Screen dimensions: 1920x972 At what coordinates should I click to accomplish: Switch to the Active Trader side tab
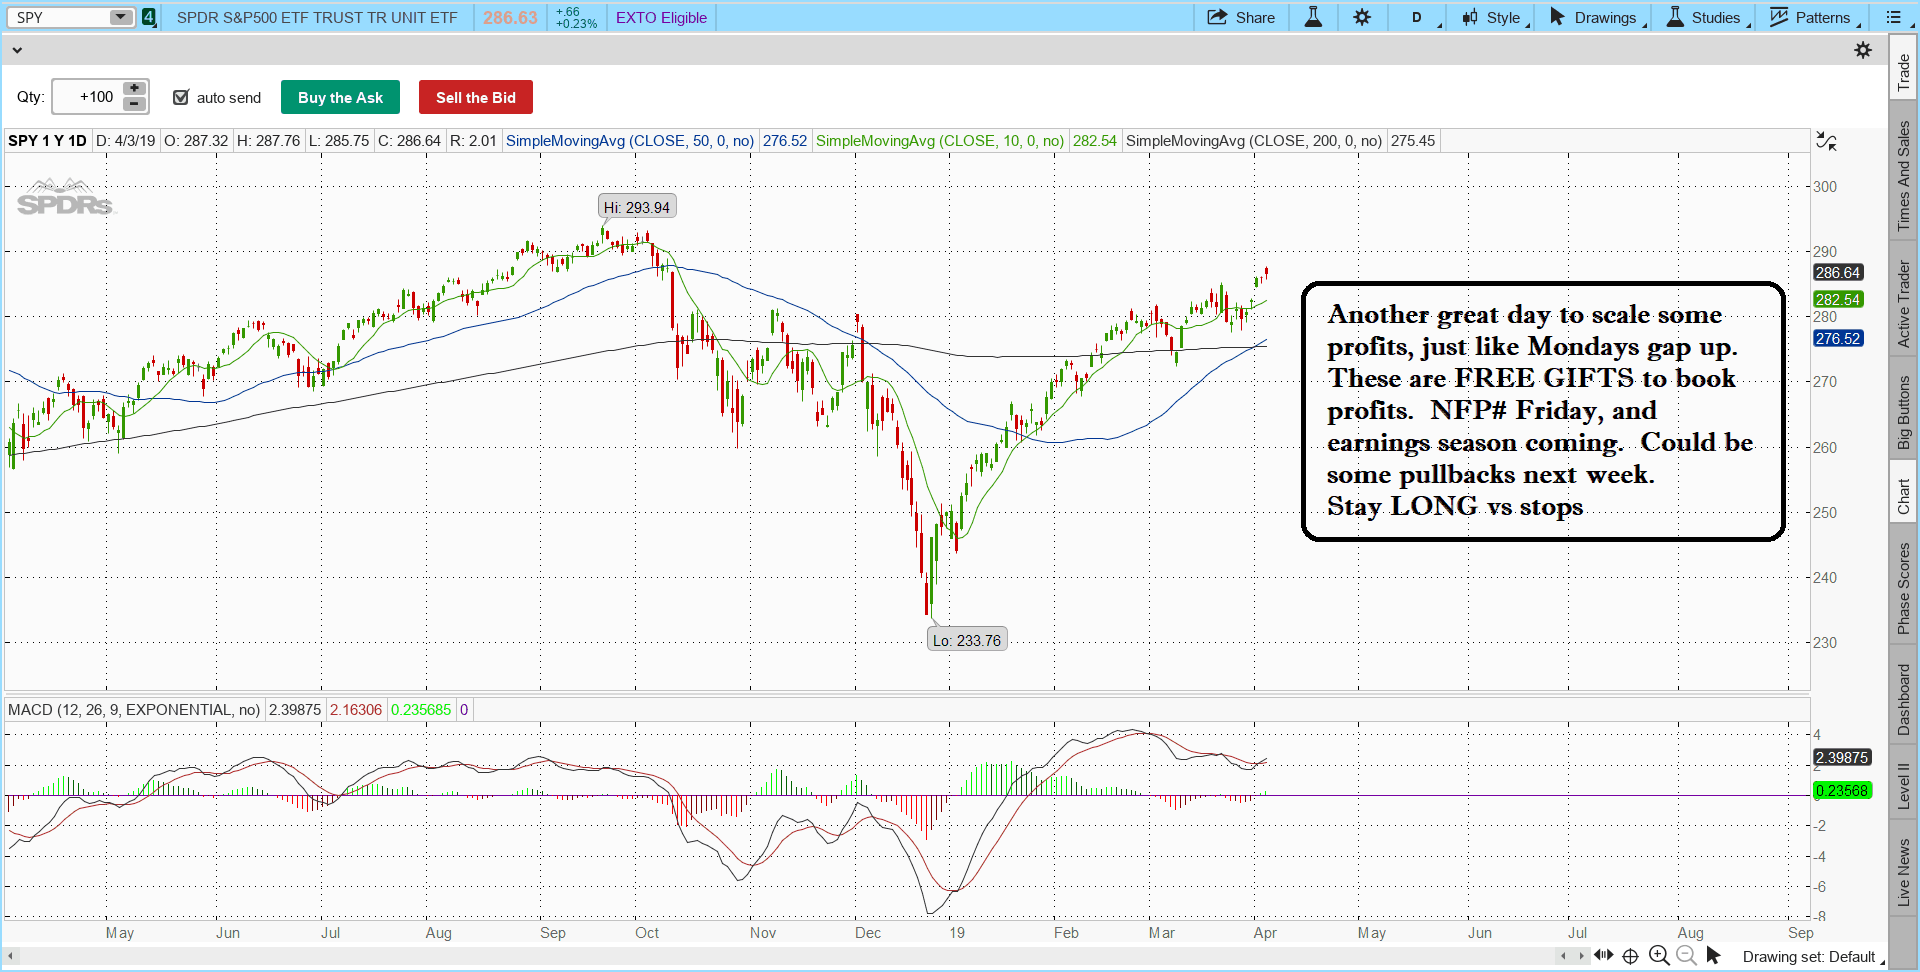click(x=1904, y=304)
